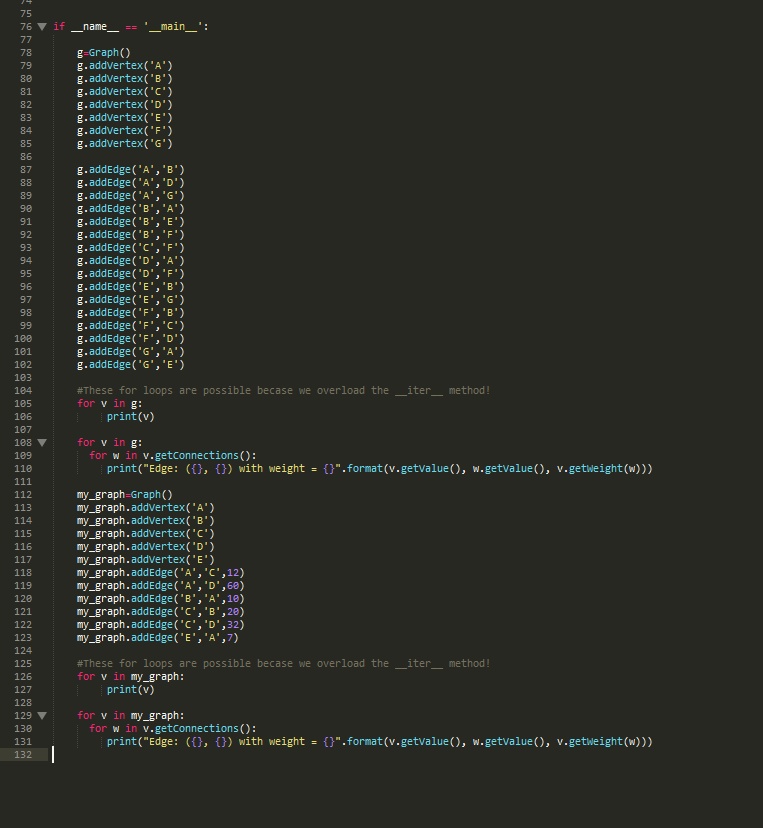
Task: Click 'for w in v.getConnections():' on line 130
Action: point(173,729)
